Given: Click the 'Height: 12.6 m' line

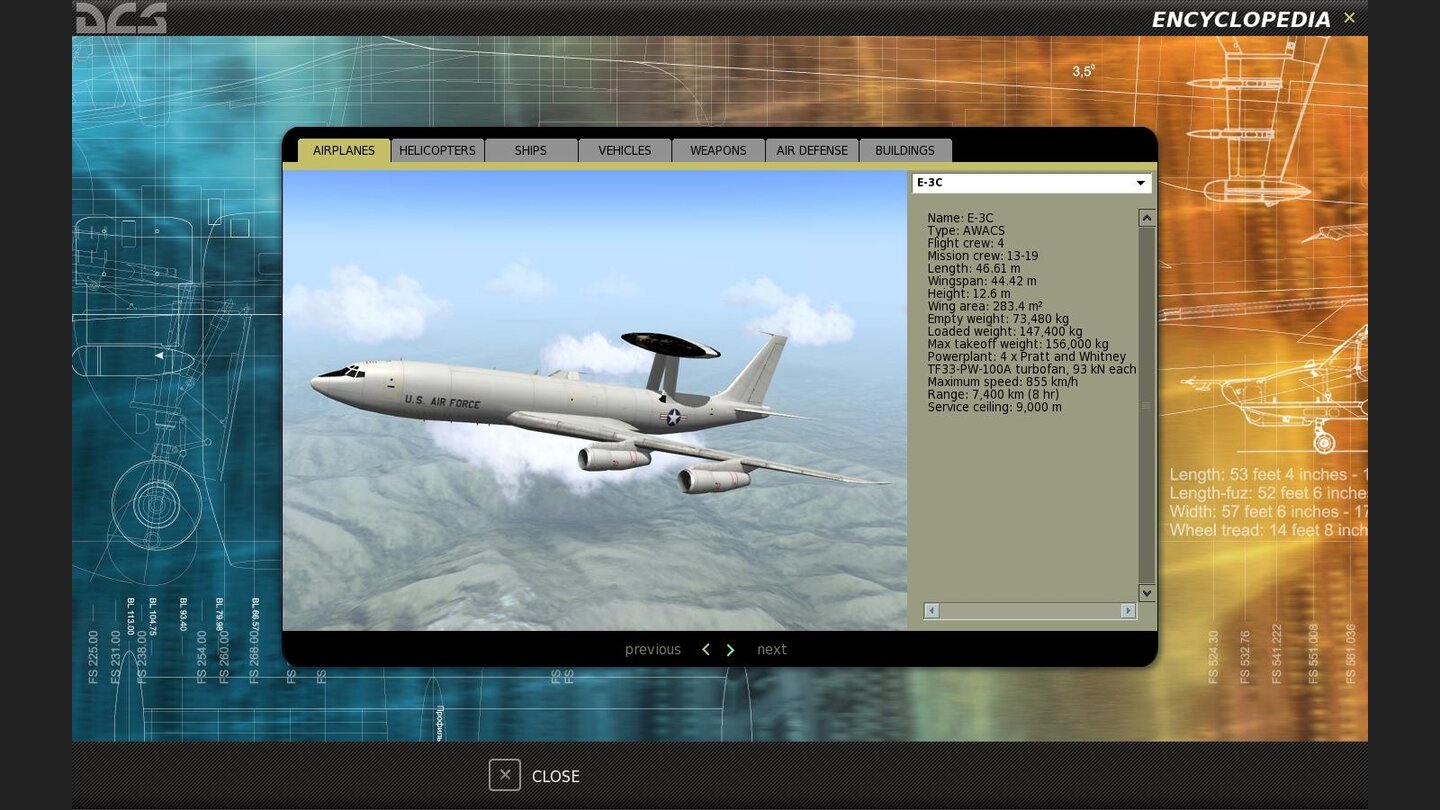Looking at the screenshot, I should 969,294.
